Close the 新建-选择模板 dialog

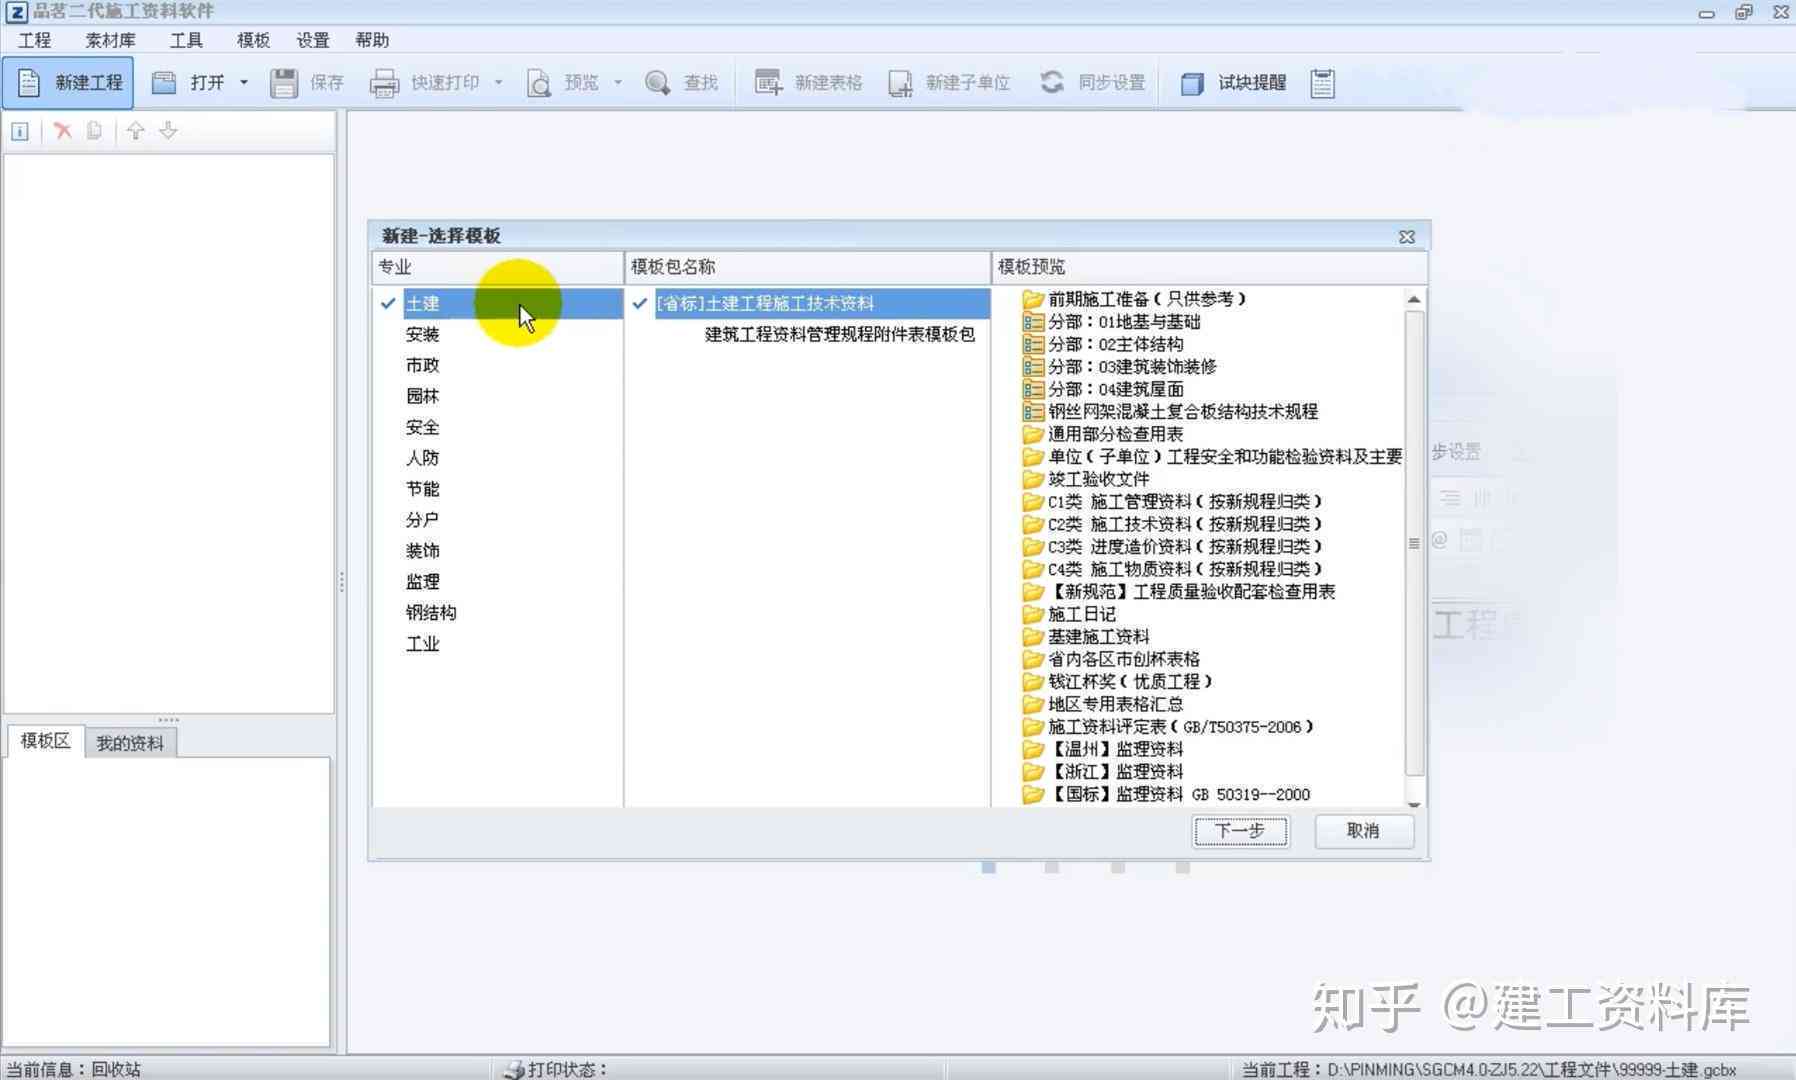1407,237
